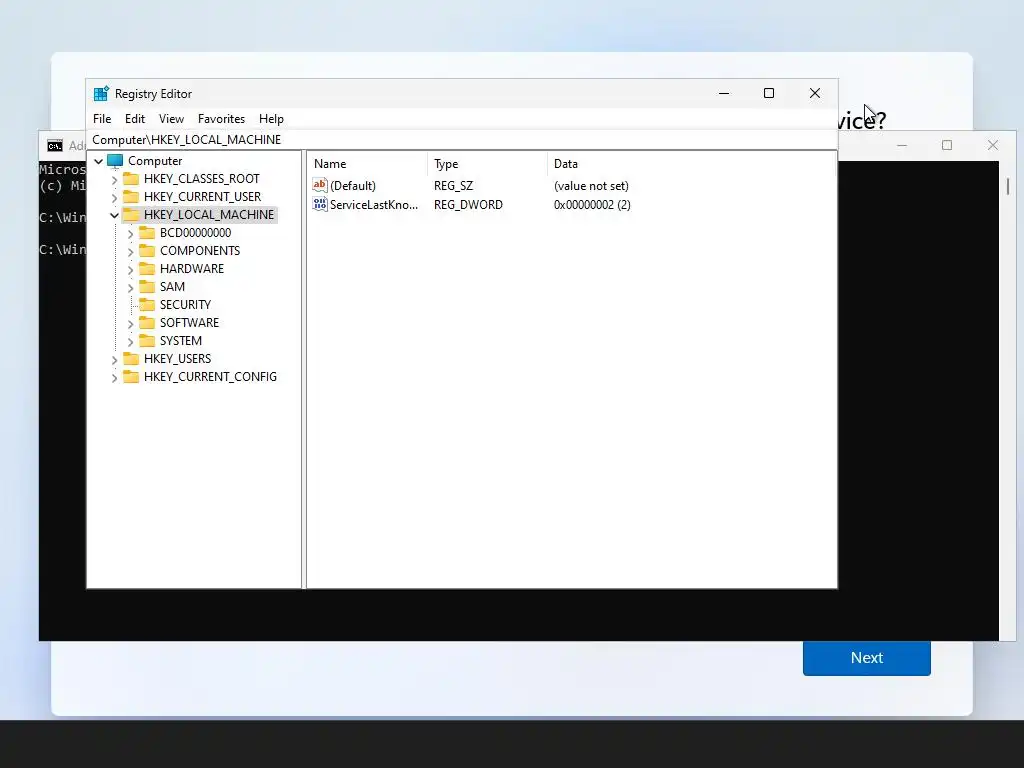Image resolution: width=1024 pixels, height=768 pixels.
Task: Click the HARDWARE folder icon
Action: pyautogui.click(x=148, y=268)
